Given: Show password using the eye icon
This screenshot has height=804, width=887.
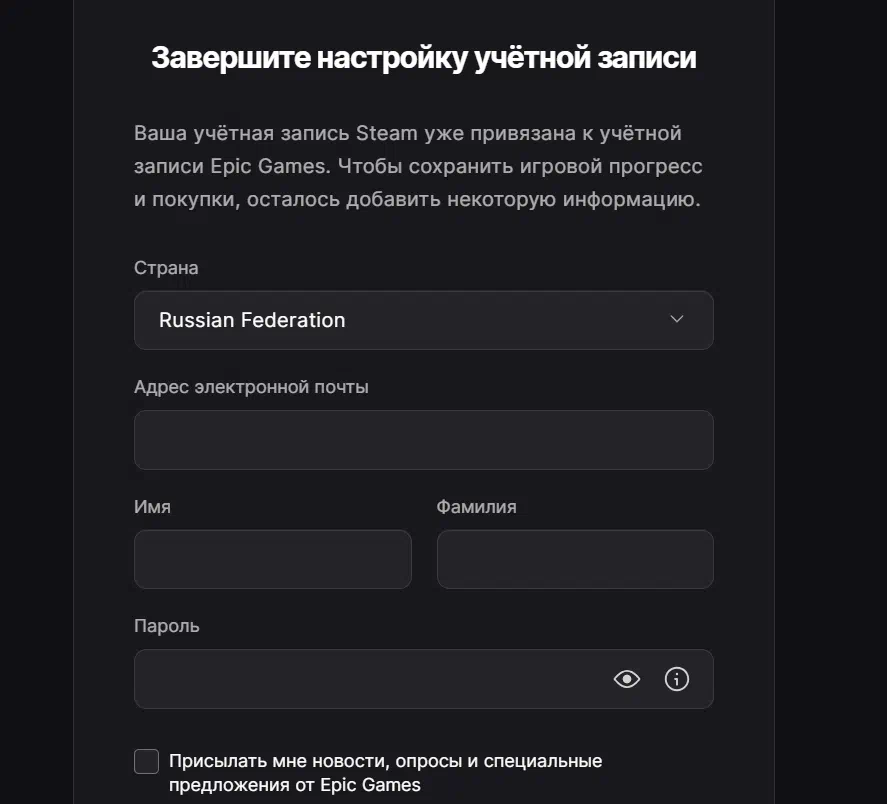Looking at the screenshot, I should point(627,679).
